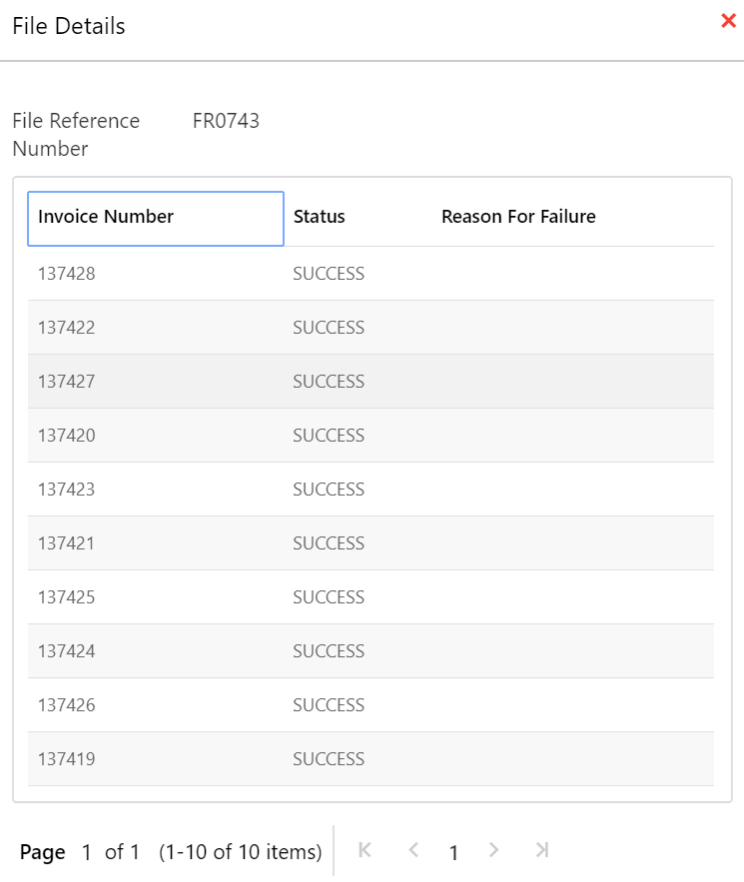Viewport: 744px width, 882px height.
Task: Click the page number input field
Action: [x=87, y=852]
